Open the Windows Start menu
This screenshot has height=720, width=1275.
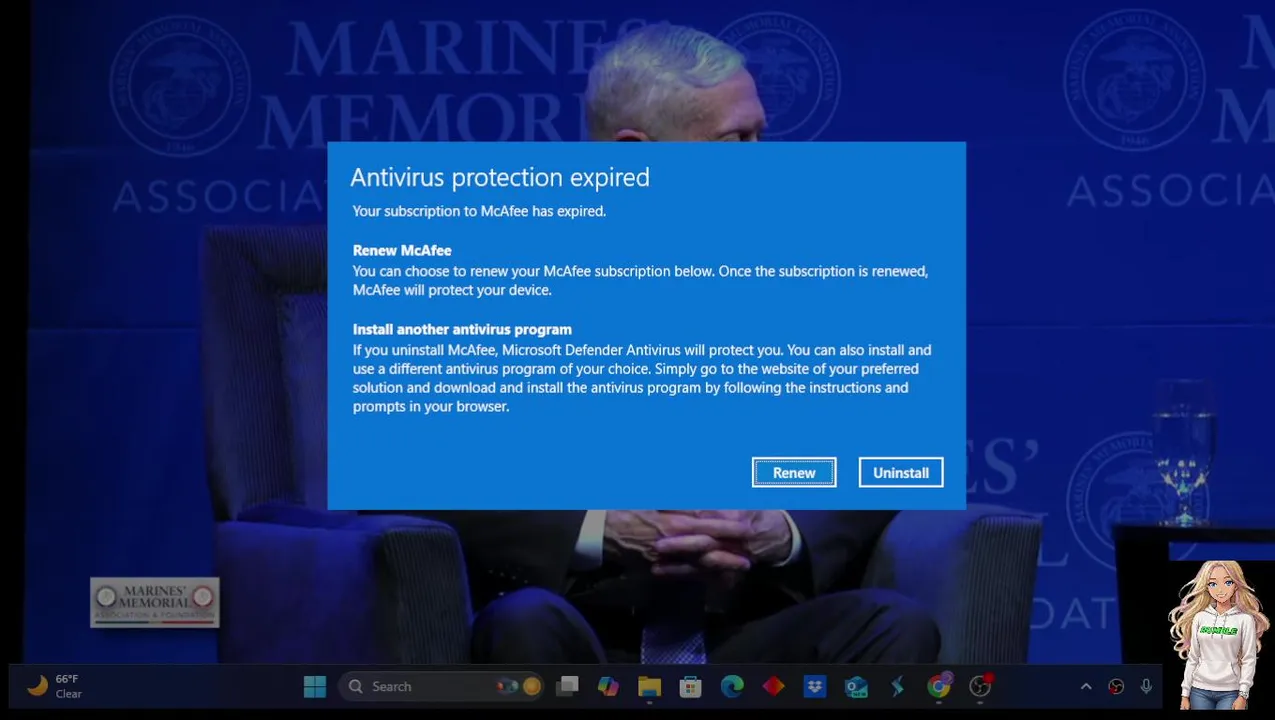coord(315,686)
